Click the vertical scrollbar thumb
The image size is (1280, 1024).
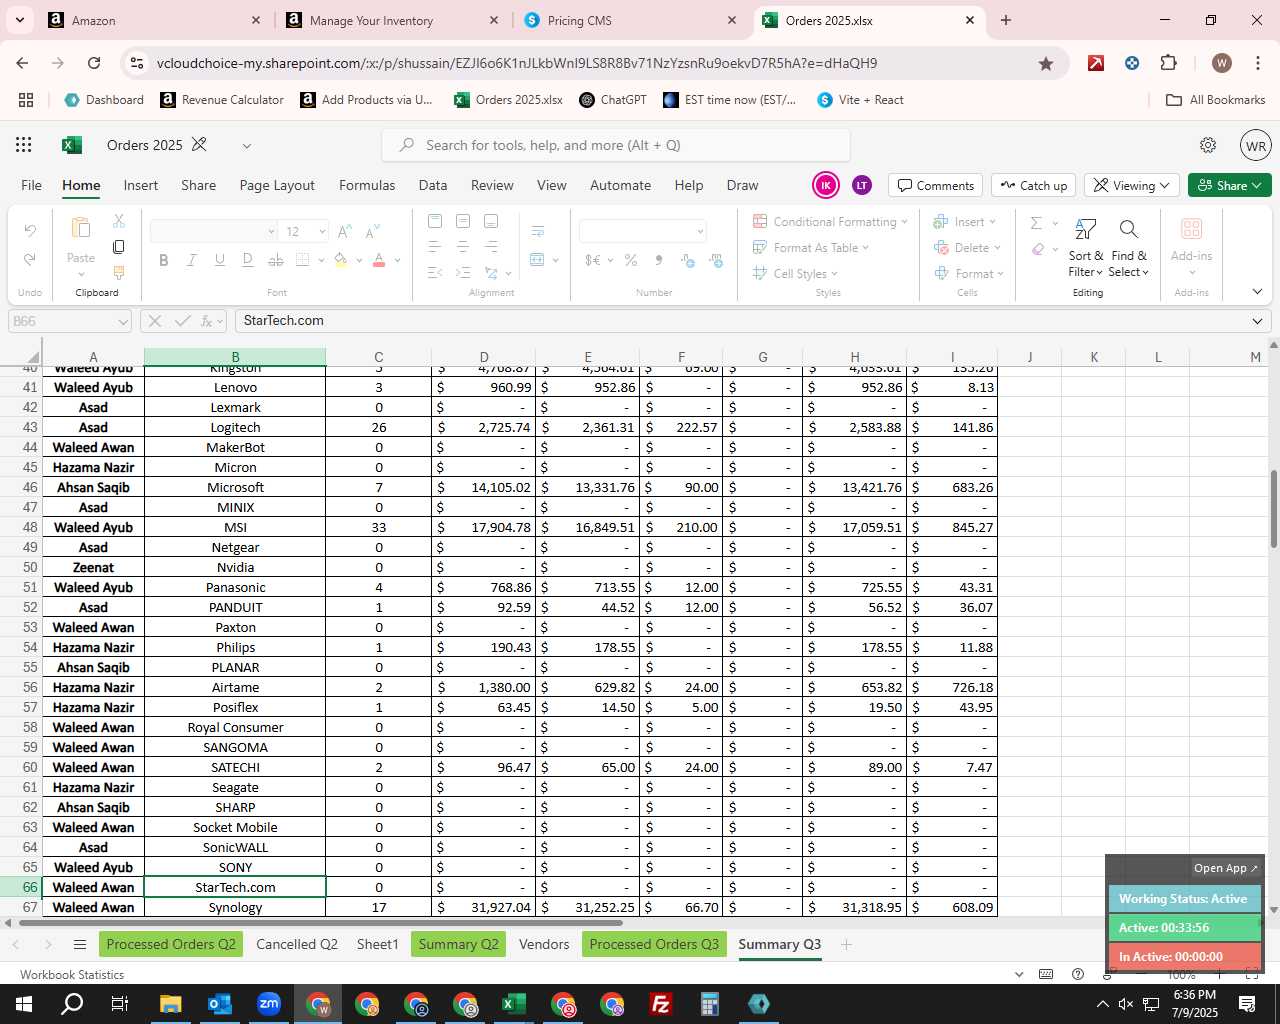coord(1273,509)
